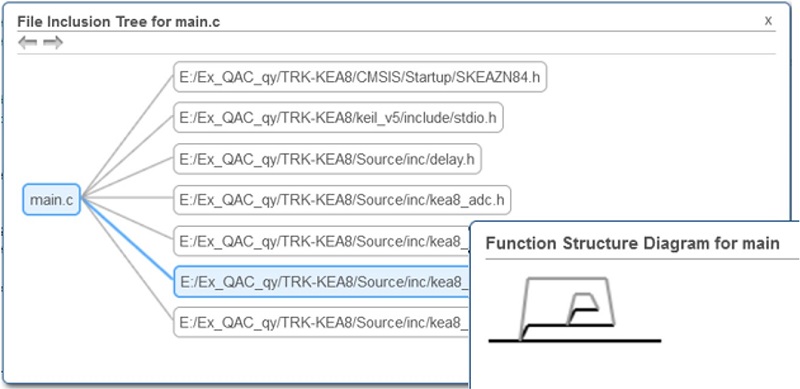Click the middle step line in diagram
The height and width of the screenshot is (389, 800).
[569, 325]
